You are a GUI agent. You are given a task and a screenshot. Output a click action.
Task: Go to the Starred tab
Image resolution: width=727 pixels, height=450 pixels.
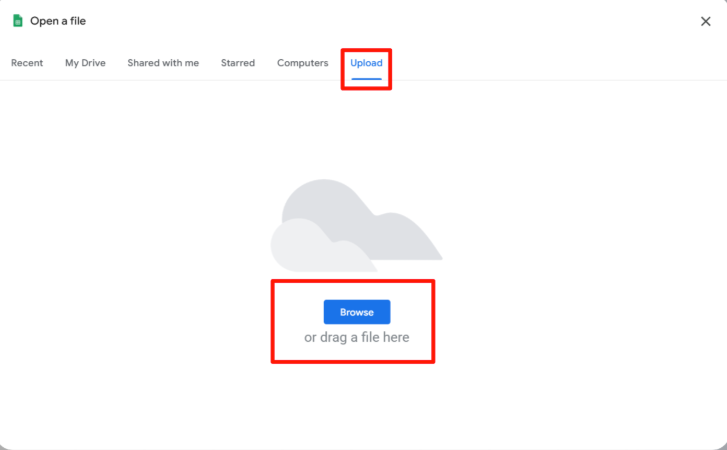pyautogui.click(x=238, y=63)
